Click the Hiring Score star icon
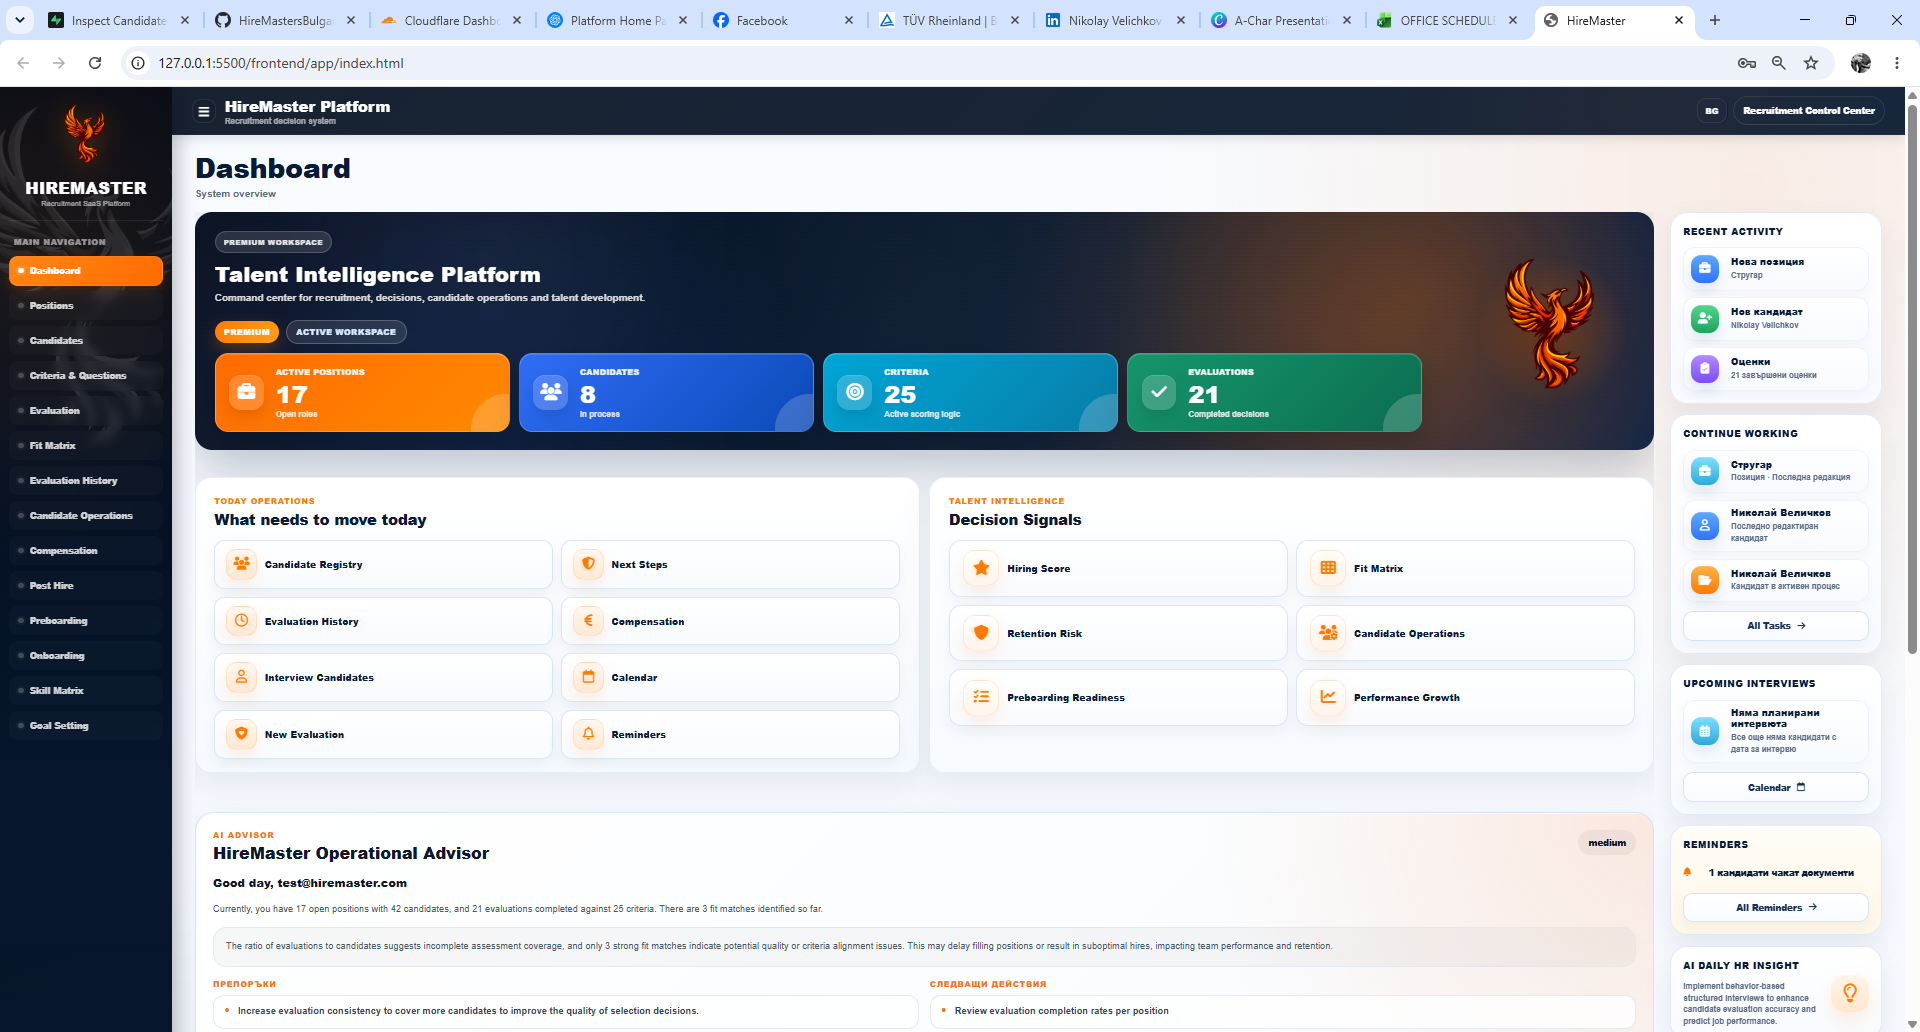Image resolution: width=1920 pixels, height=1032 pixels. coord(982,568)
